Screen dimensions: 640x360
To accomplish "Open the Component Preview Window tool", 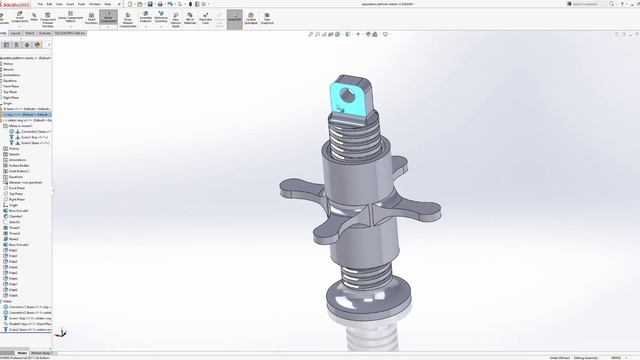I will (x=48, y=19).
